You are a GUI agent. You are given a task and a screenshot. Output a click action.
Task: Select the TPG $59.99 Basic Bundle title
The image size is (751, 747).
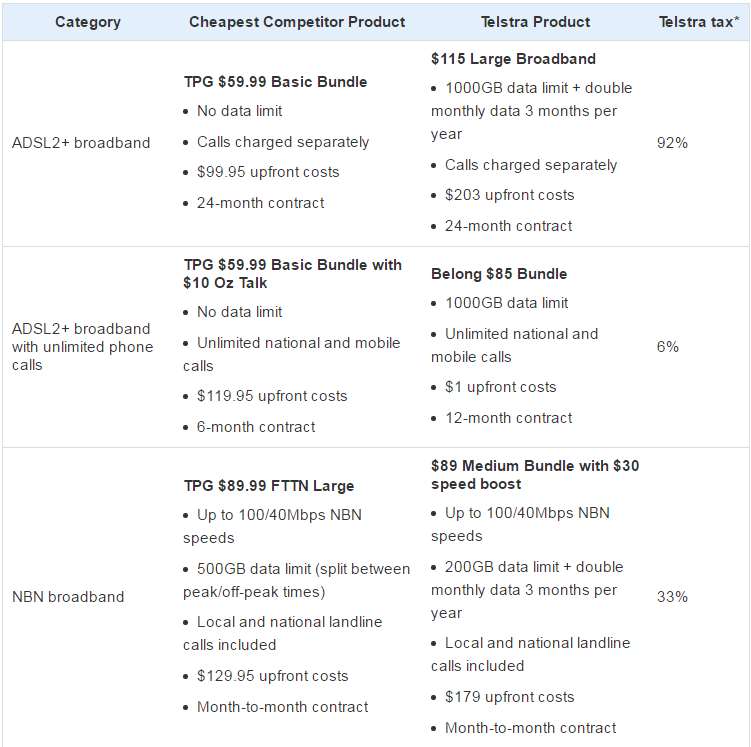[x=275, y=82]
